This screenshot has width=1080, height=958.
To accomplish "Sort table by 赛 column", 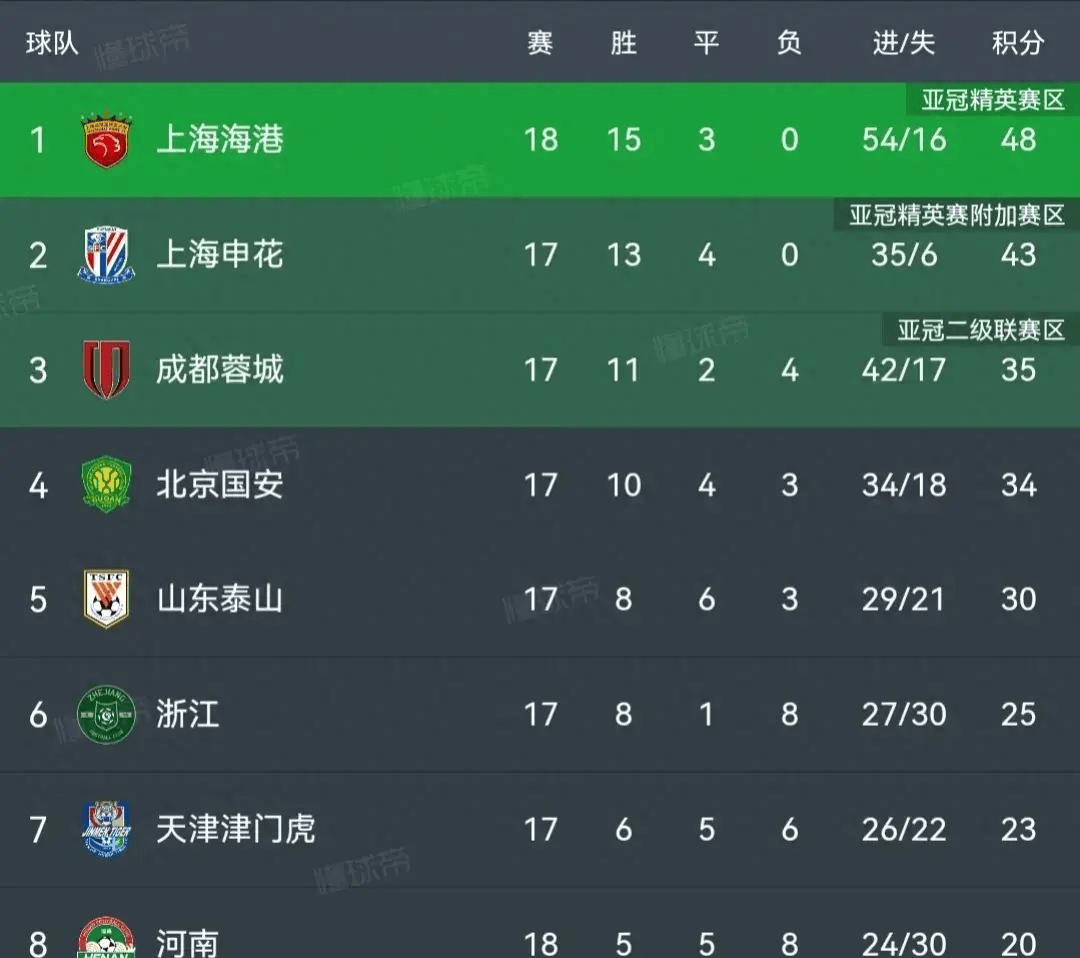I will pyautogui.click(x=540, y=43).
